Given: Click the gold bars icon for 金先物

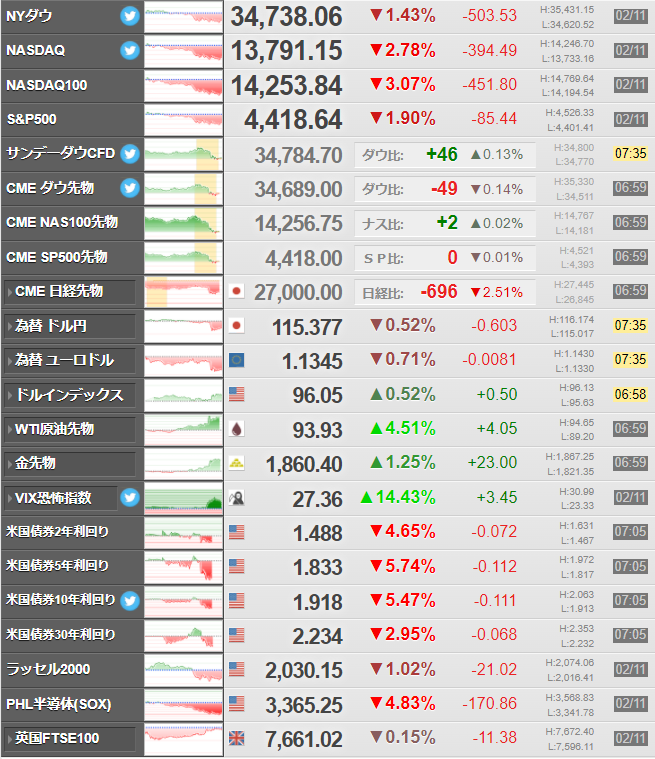Looking at the screenshot, I should [236, 463].
